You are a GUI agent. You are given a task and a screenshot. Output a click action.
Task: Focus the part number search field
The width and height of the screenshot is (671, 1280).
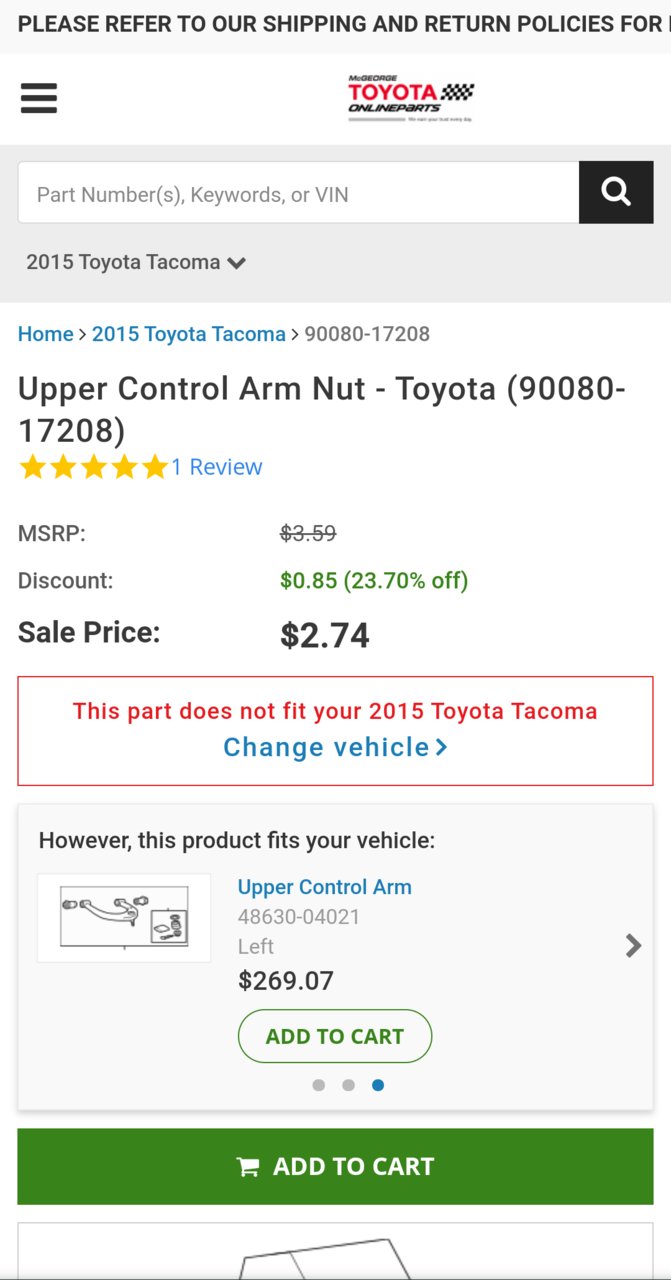(298, 192)
